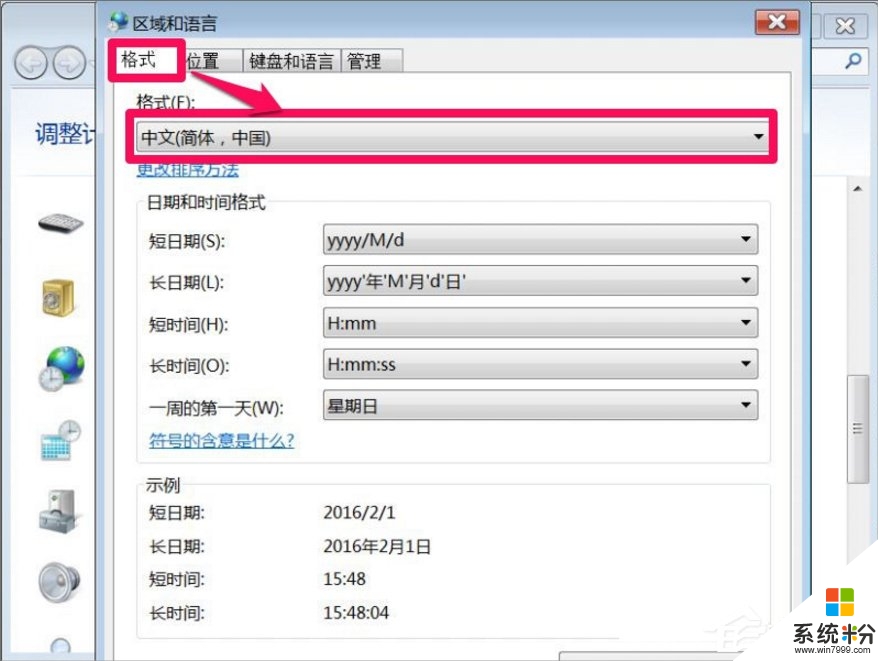
Task: Click the 区域和语言 globe title icon
Action: click(118, 21)
